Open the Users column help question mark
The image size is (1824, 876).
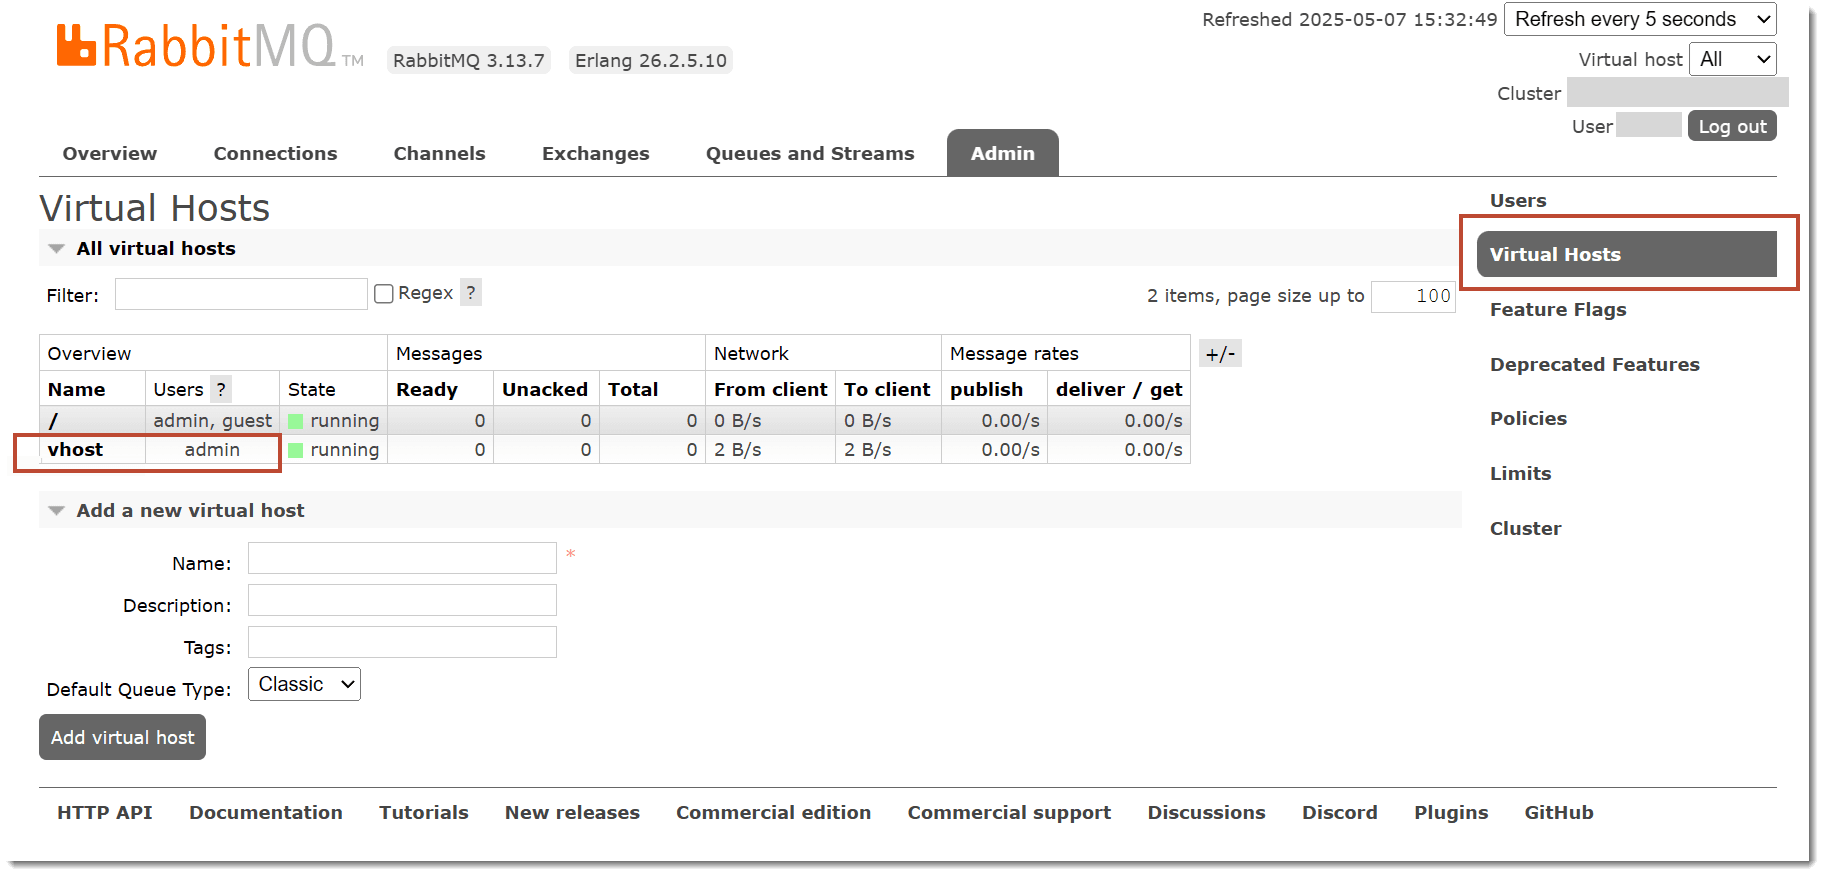coord(221,389)
